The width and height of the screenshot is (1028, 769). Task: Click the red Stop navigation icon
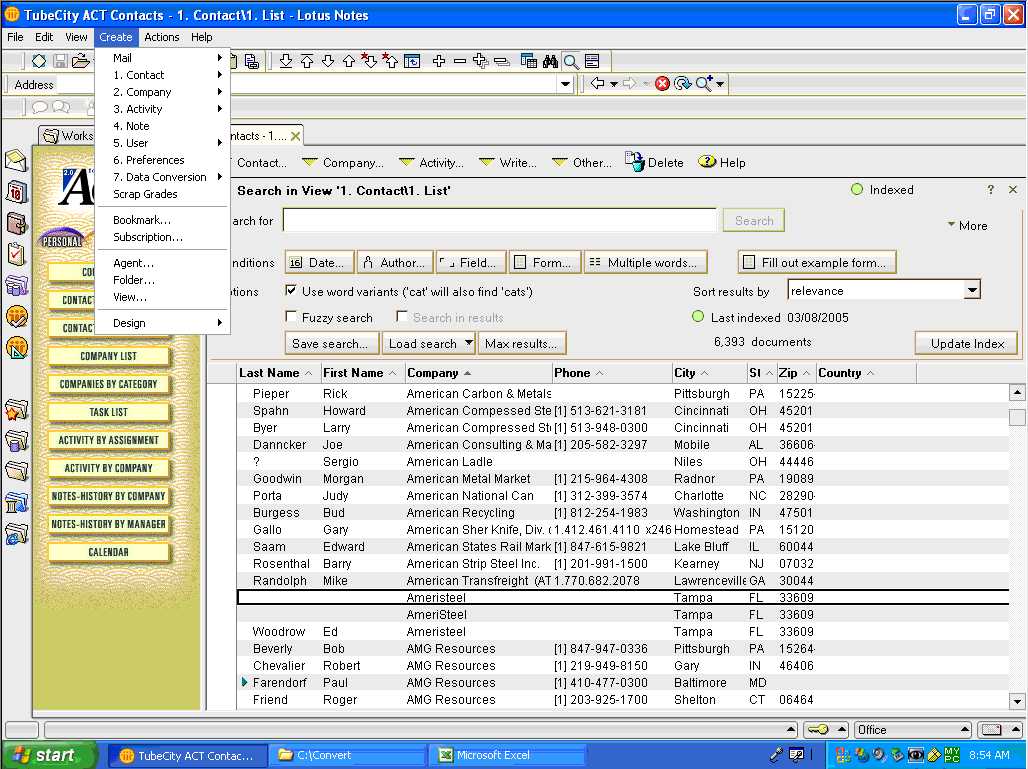tap(662, 83)
